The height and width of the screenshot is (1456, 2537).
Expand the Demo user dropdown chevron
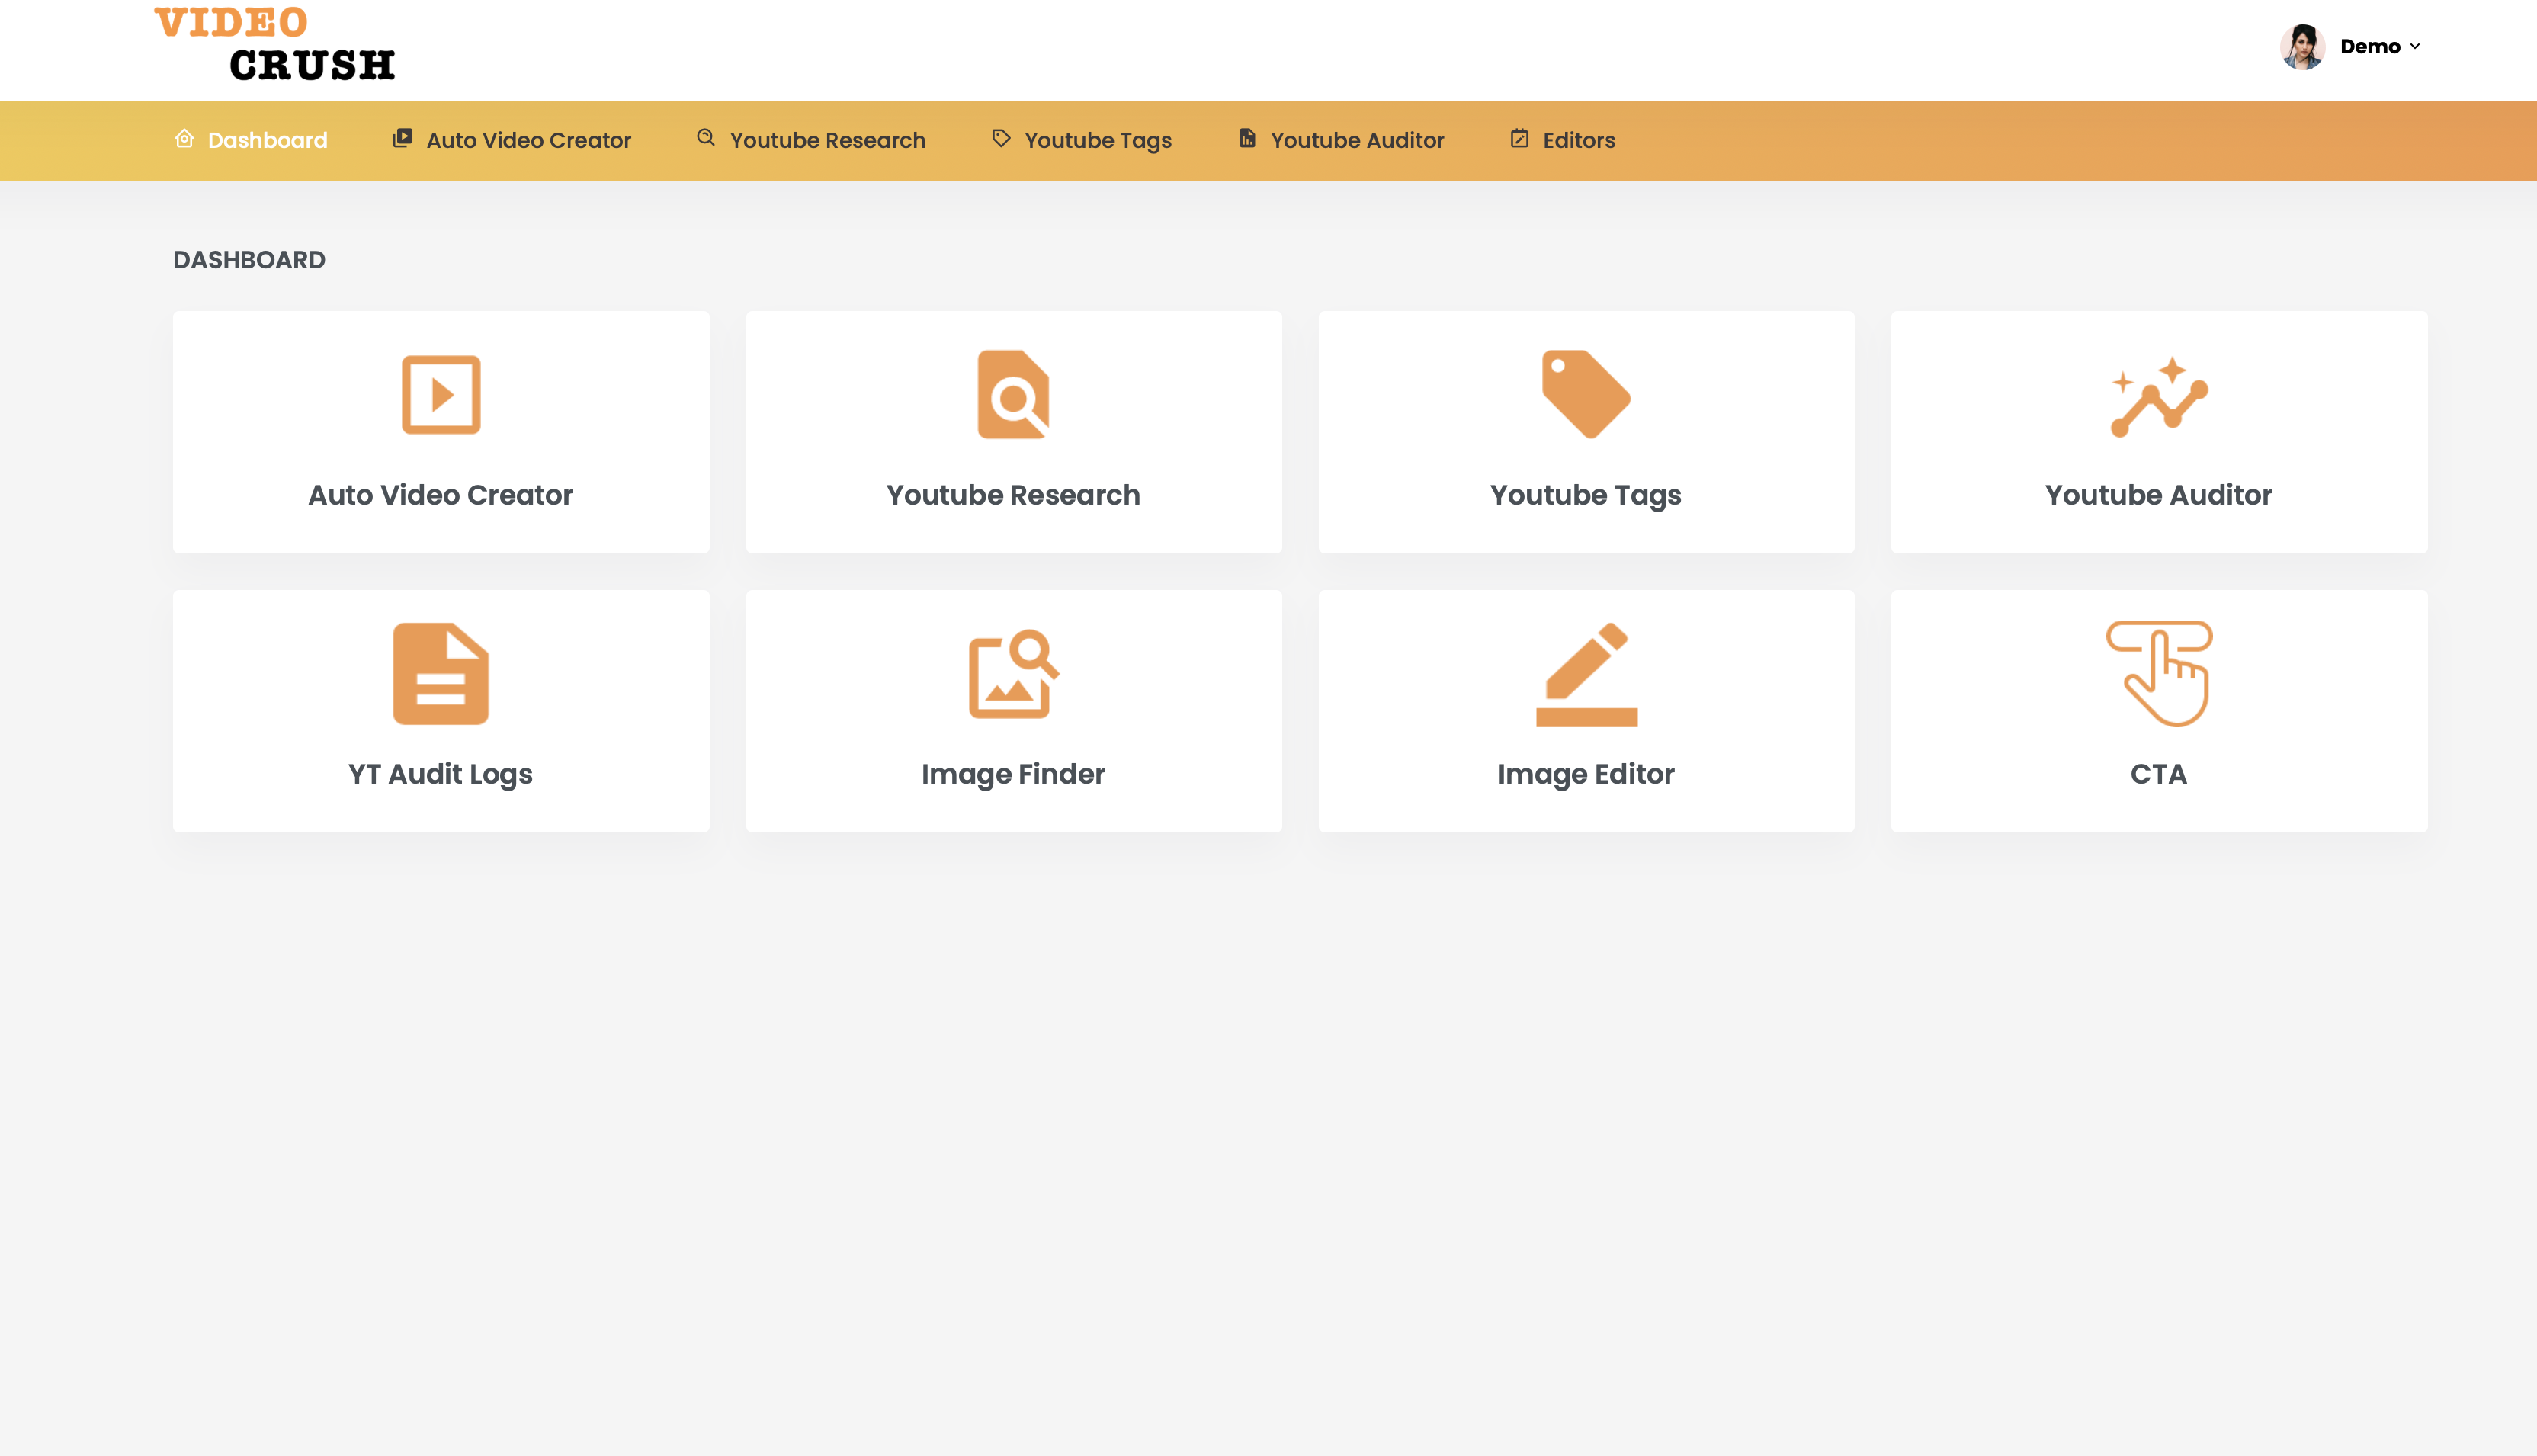(x=2414, y=46)
